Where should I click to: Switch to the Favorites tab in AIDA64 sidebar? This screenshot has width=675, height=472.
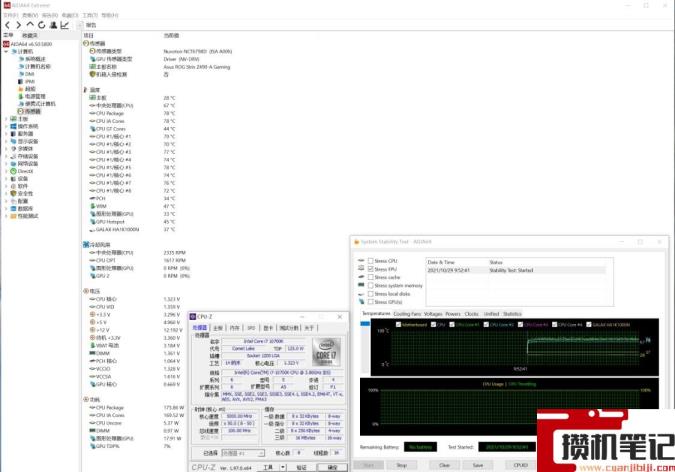point(30,35)
